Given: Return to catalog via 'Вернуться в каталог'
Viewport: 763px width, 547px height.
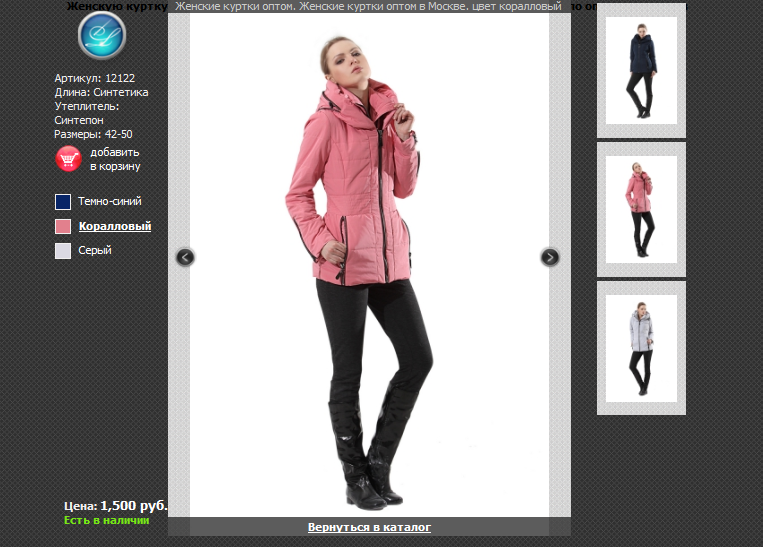Looking at the screenshot, I should tap(369, 527).
